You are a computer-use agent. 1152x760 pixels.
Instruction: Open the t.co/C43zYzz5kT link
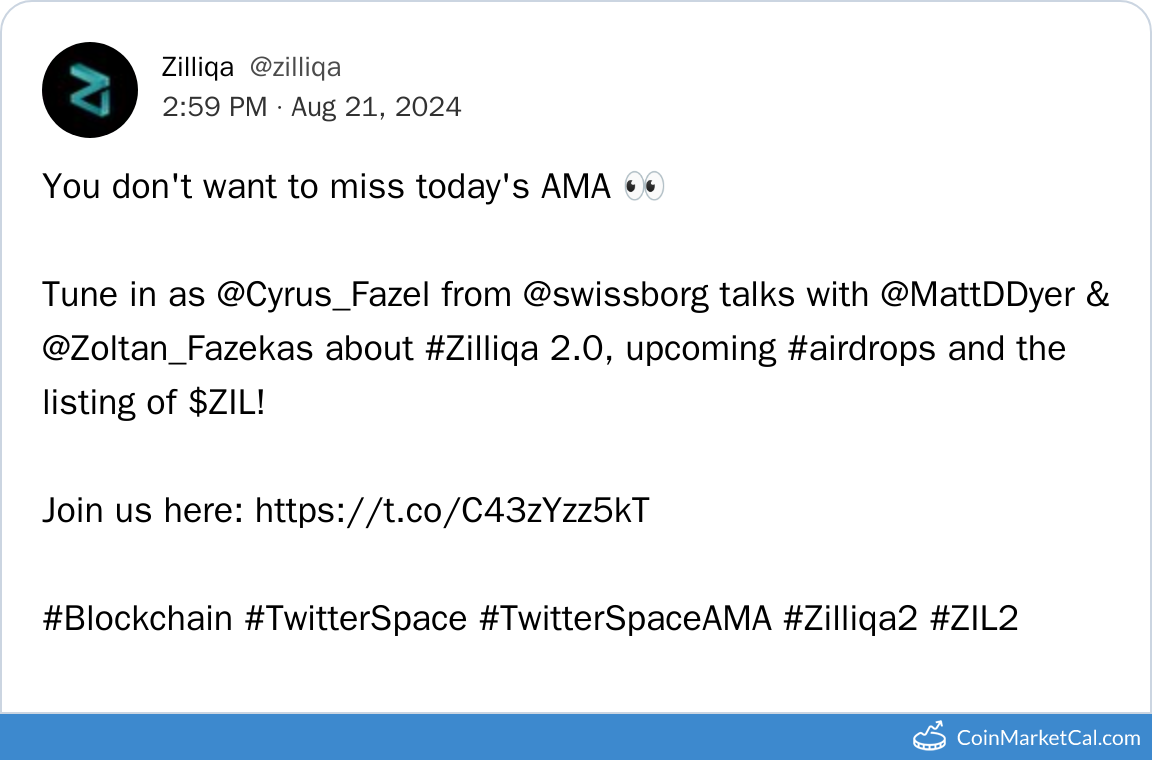453,511
